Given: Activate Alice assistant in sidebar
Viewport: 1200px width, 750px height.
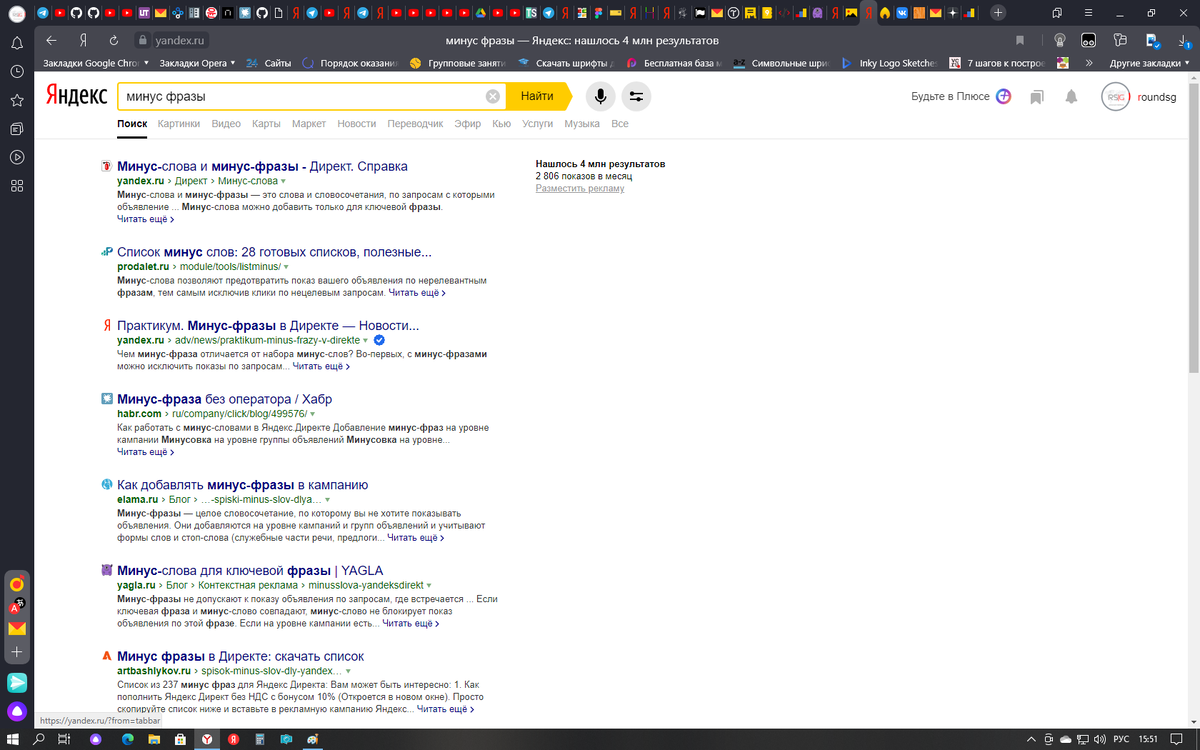Looking at the screenshot, I should click(x=17, y=712).
